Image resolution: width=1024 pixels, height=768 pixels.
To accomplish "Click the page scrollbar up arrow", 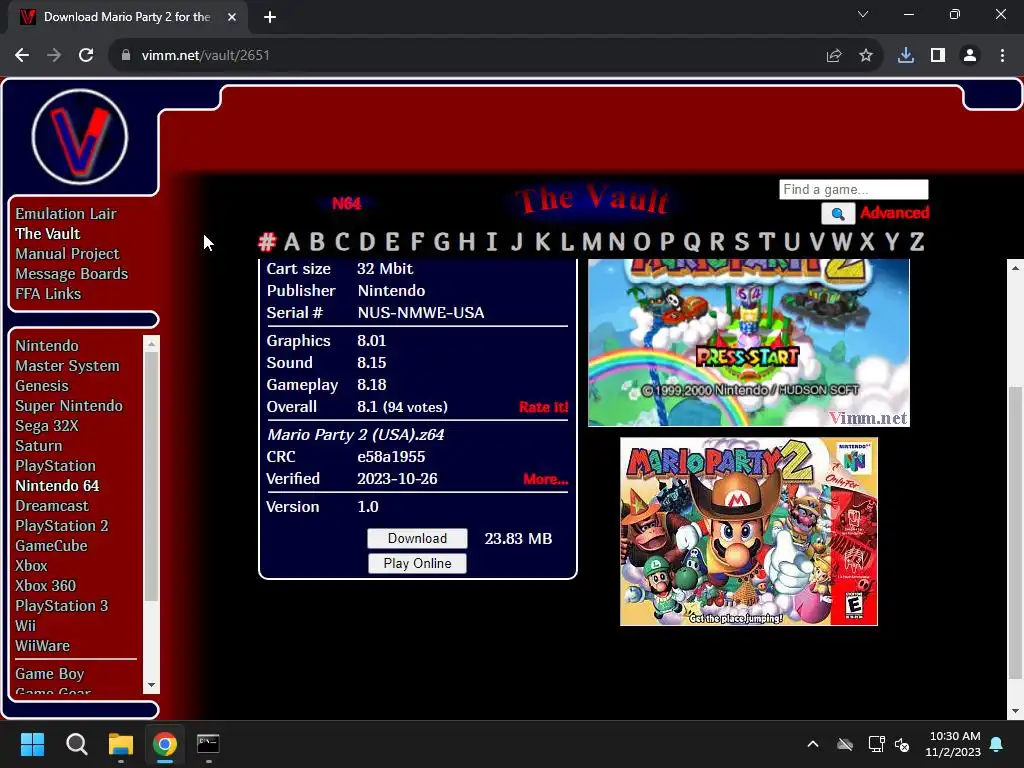I will tap(1016, 268).
